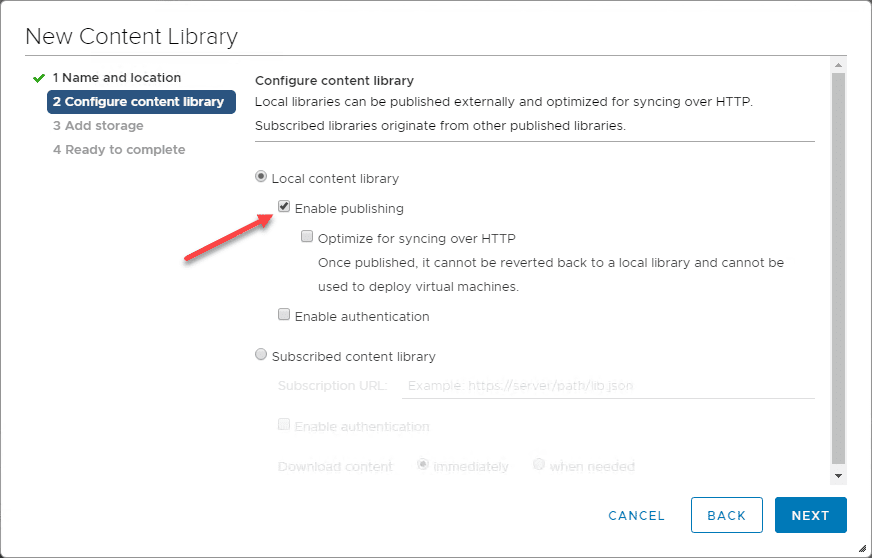Choose Subscribed content library radio button

tap(262, 355)
